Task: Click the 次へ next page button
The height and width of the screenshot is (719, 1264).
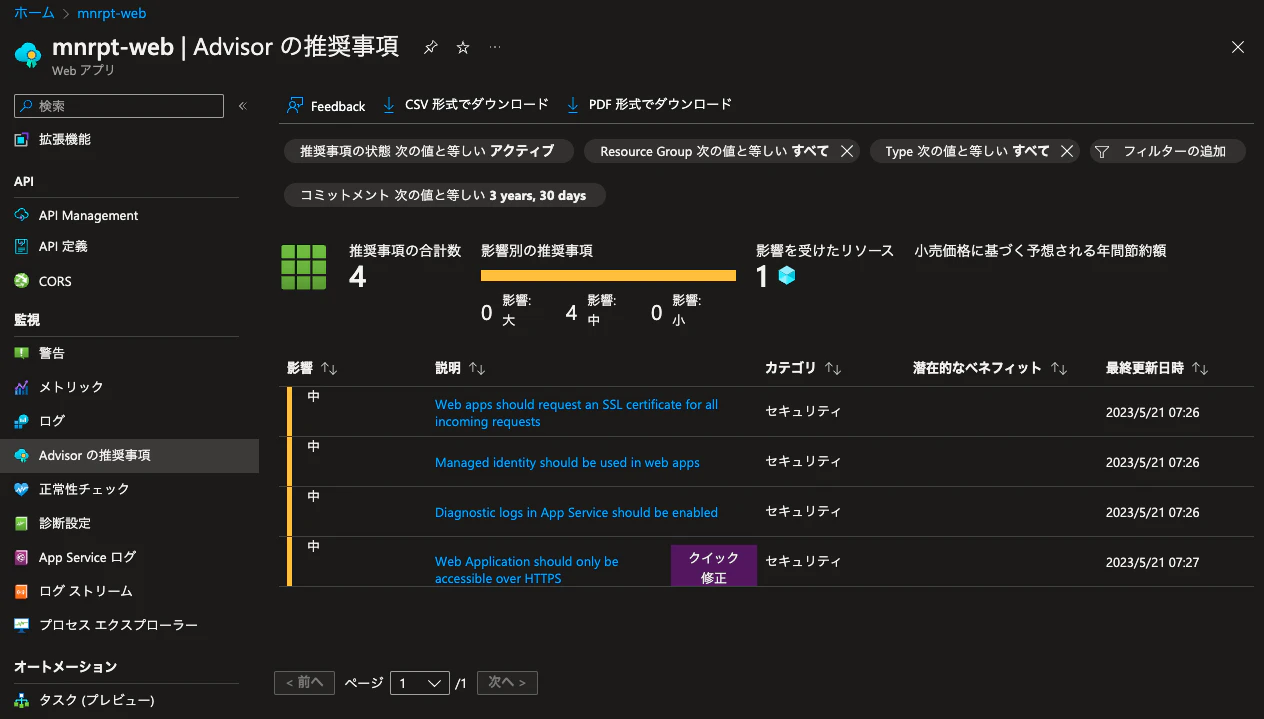Action: click(507, 683)
